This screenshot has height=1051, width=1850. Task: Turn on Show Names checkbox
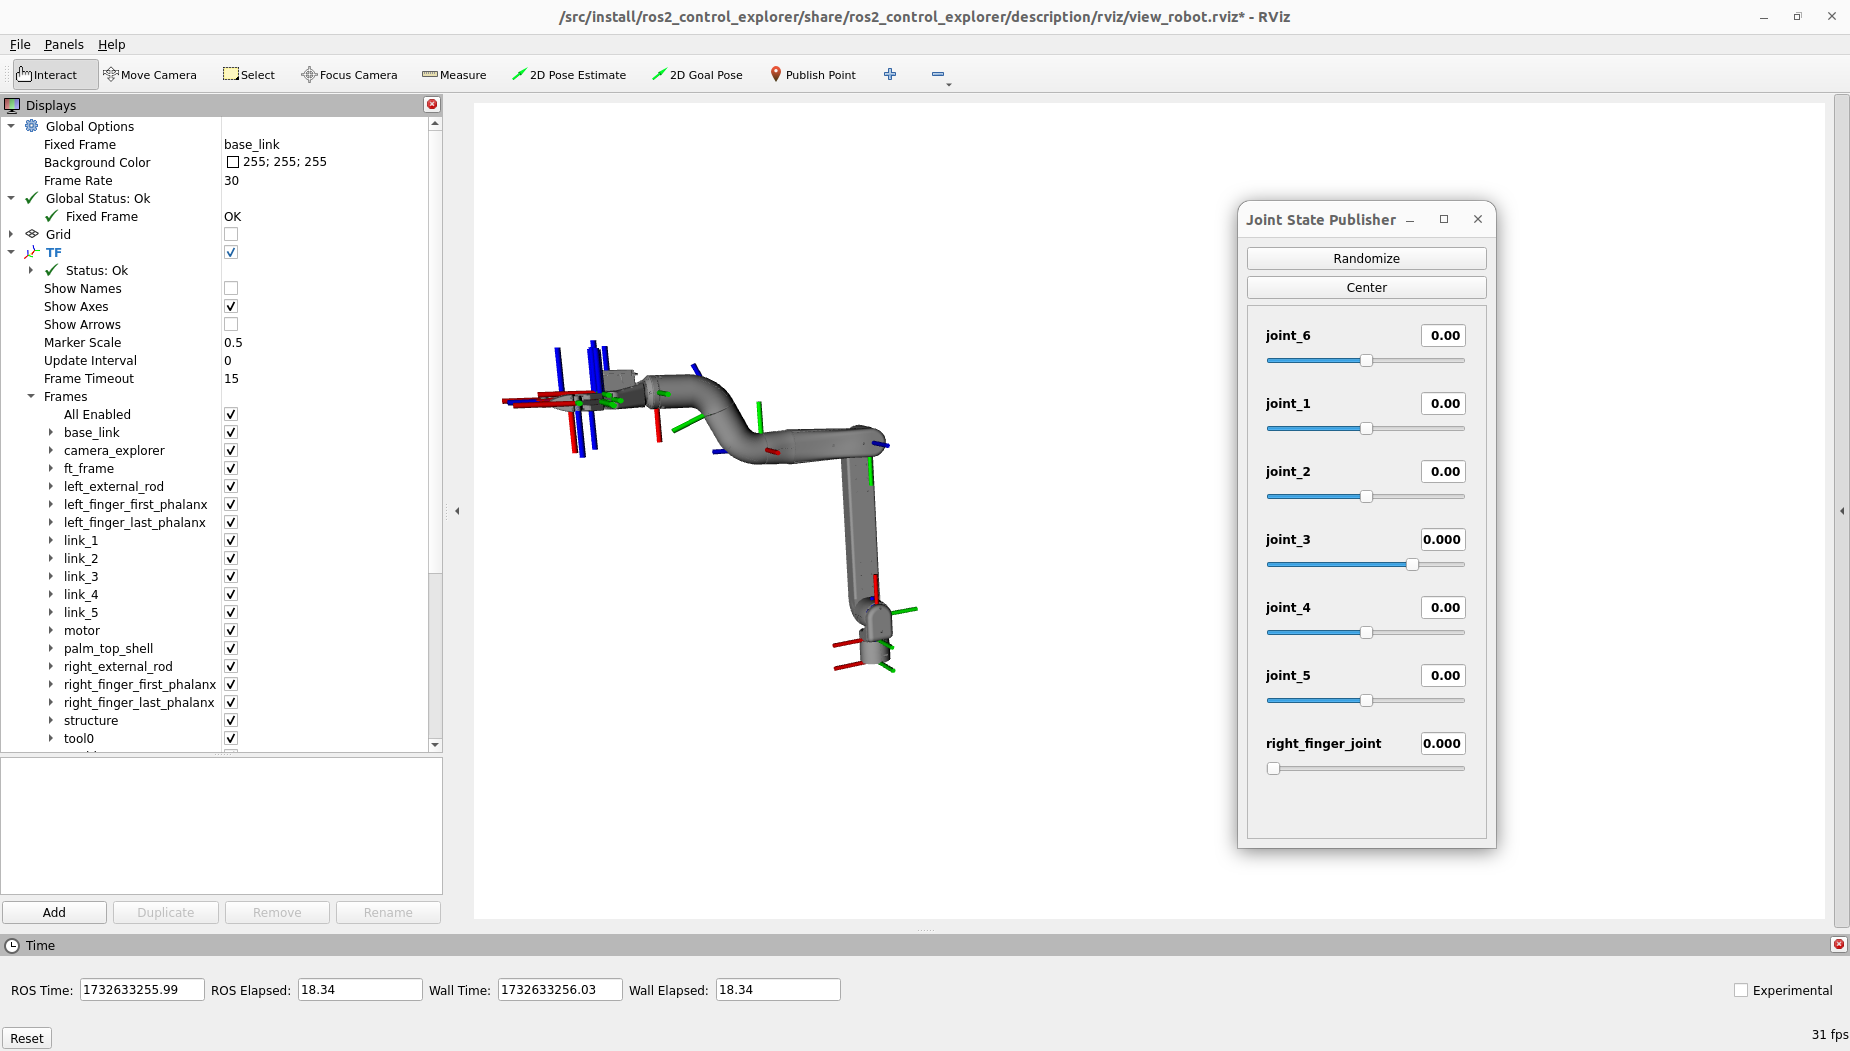[x=231, y=289]
